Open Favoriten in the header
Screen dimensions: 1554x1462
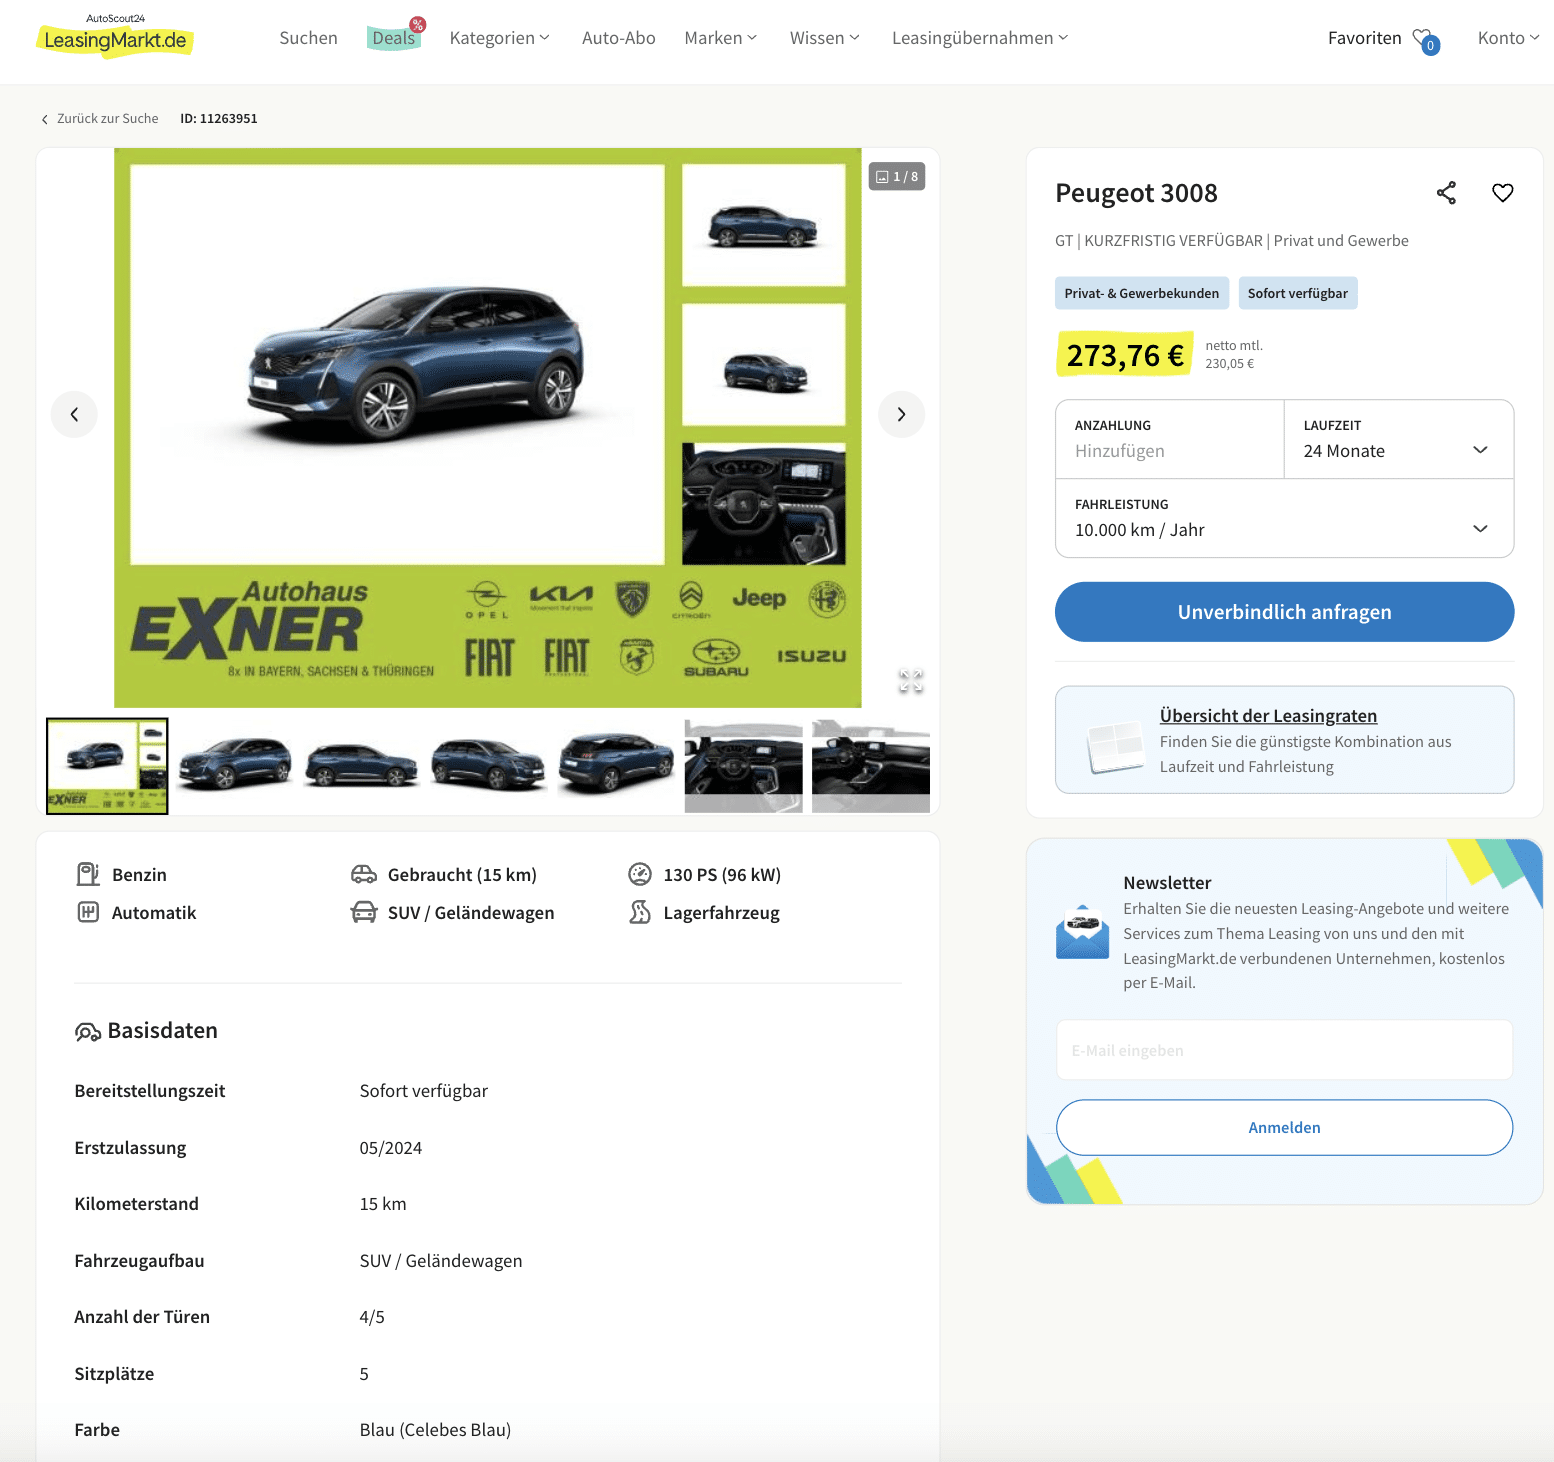1364,38
